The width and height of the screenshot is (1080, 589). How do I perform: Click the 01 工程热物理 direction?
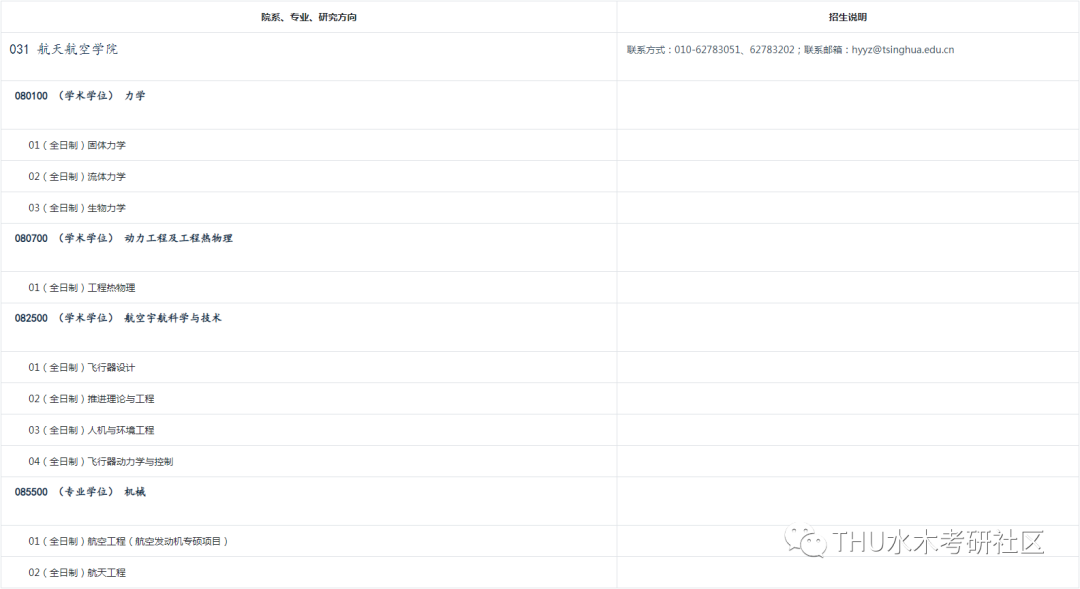pos(82,288)
